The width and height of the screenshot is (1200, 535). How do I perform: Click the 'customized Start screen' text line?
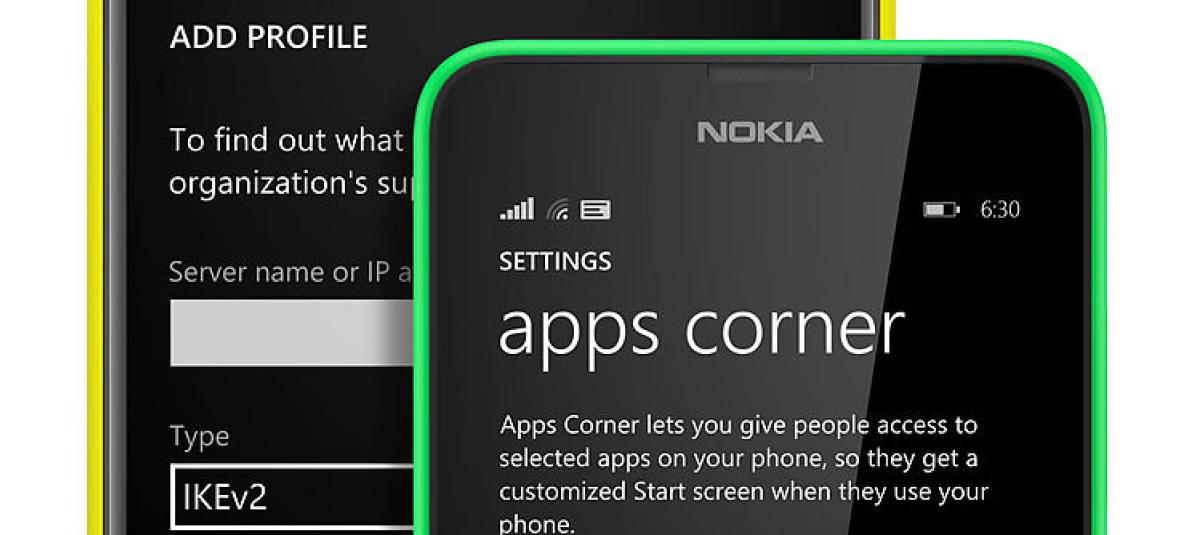(744, 493)
